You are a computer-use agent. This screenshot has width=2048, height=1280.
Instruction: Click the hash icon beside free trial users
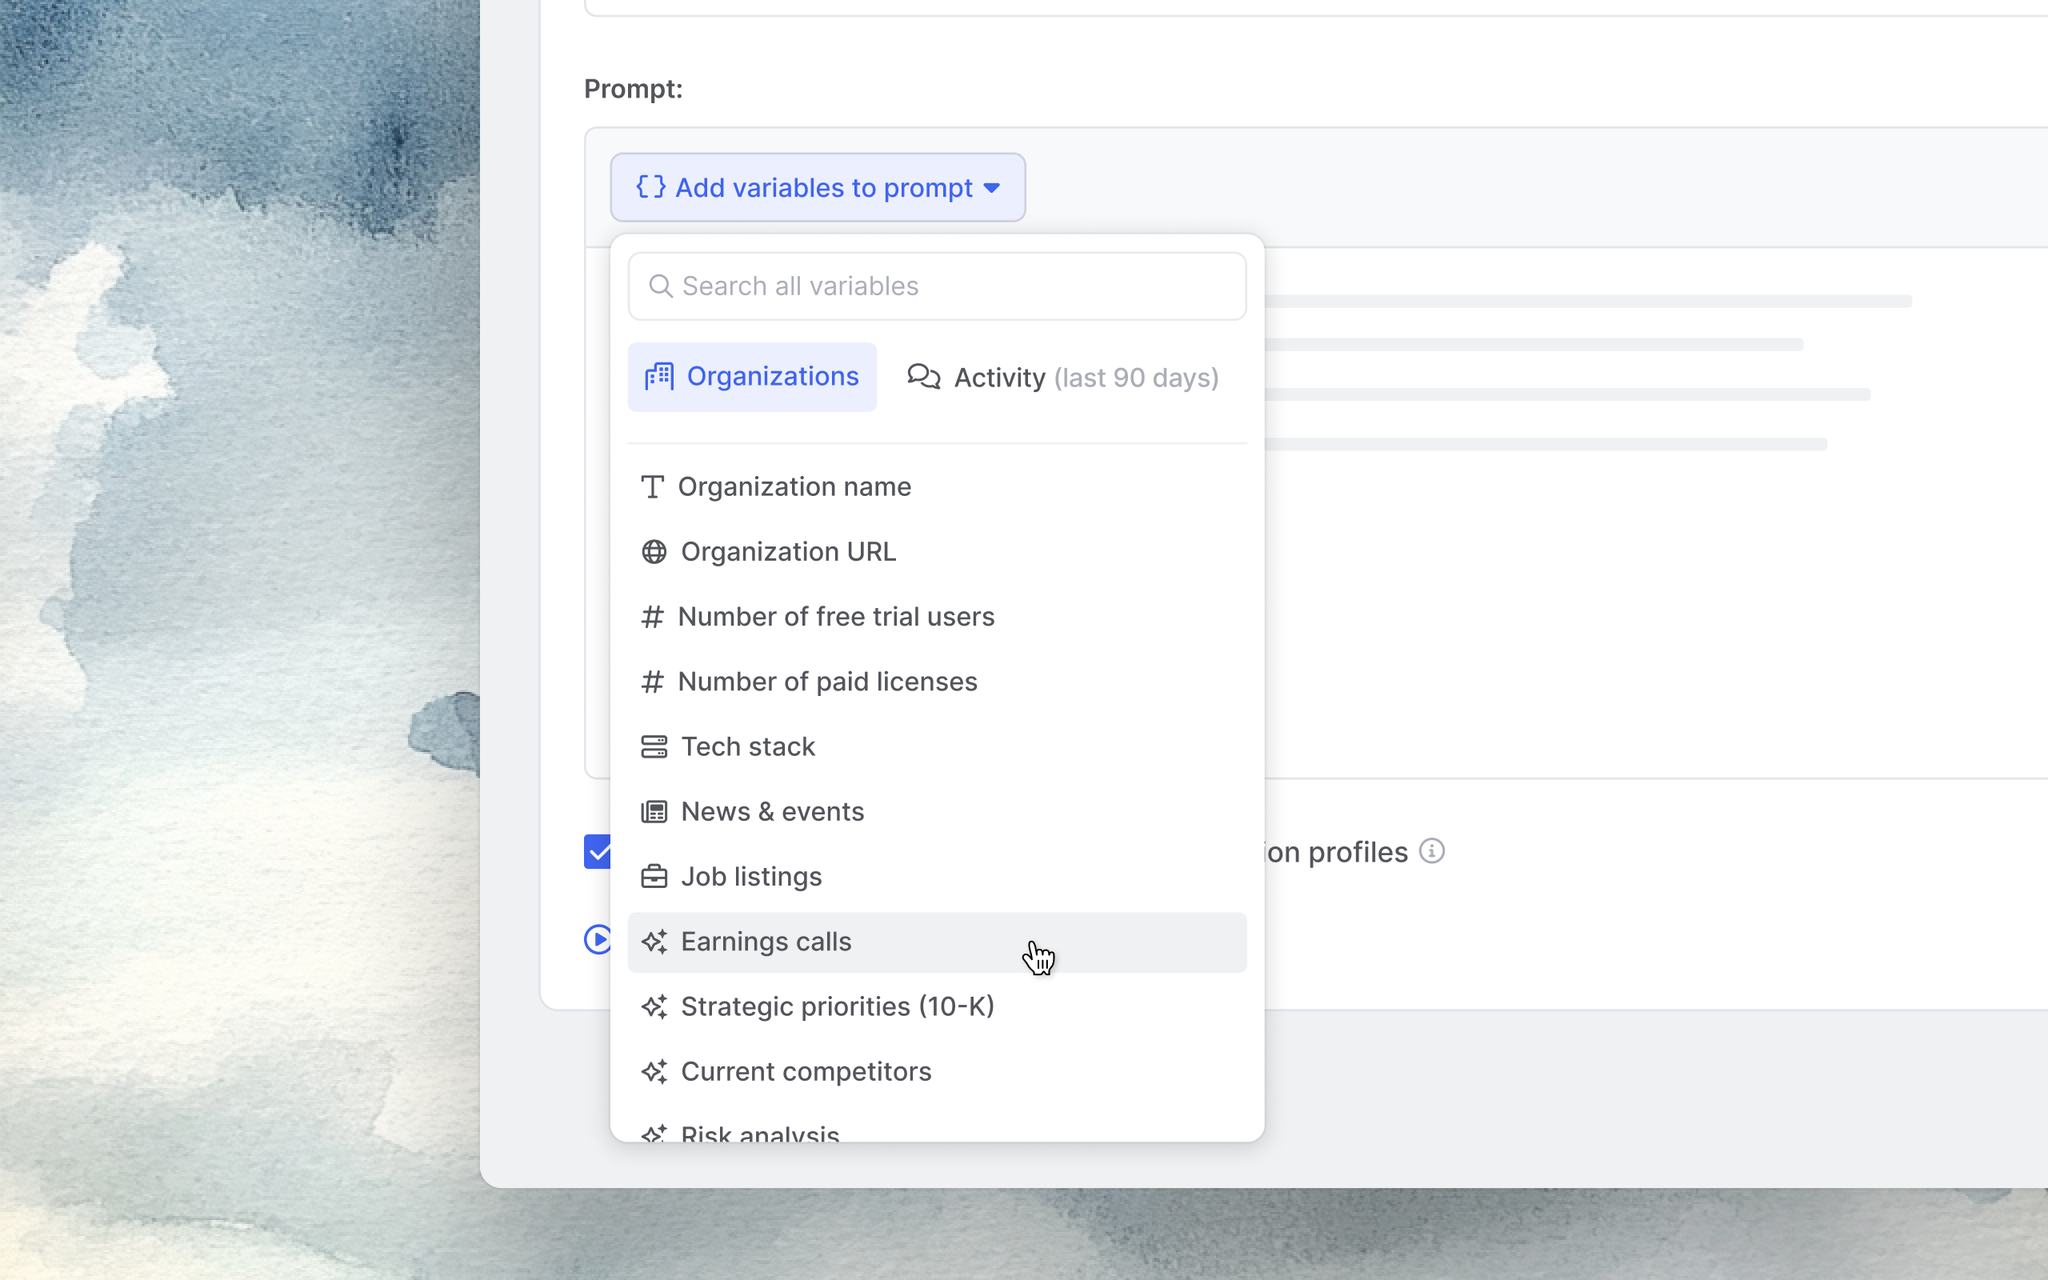pos(652,617)
